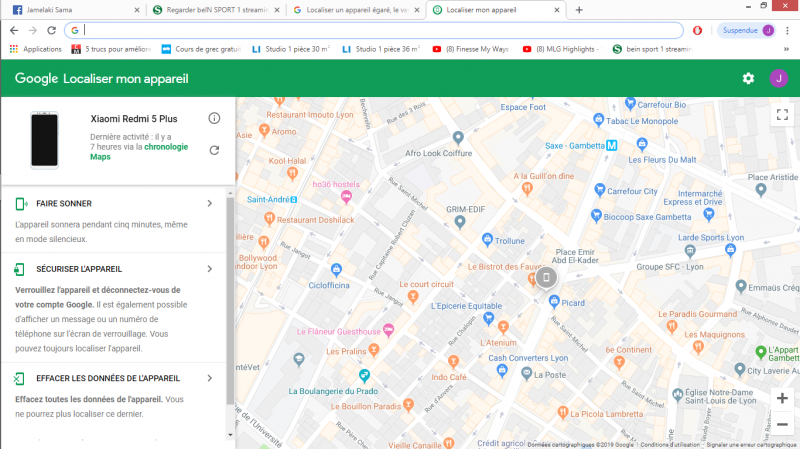This screenshot has width=800, height=449.
Task: Switch to Regarder beIN SPORT 1 tab
Action: (216, 10)
